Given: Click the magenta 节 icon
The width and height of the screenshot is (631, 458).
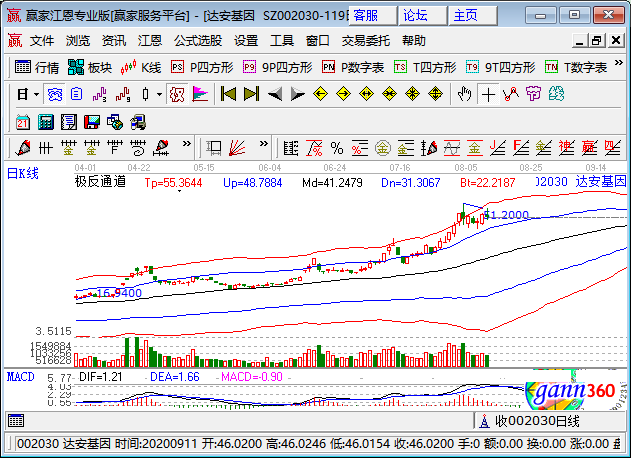Looking at the screenshot, I should coord(533,95).
